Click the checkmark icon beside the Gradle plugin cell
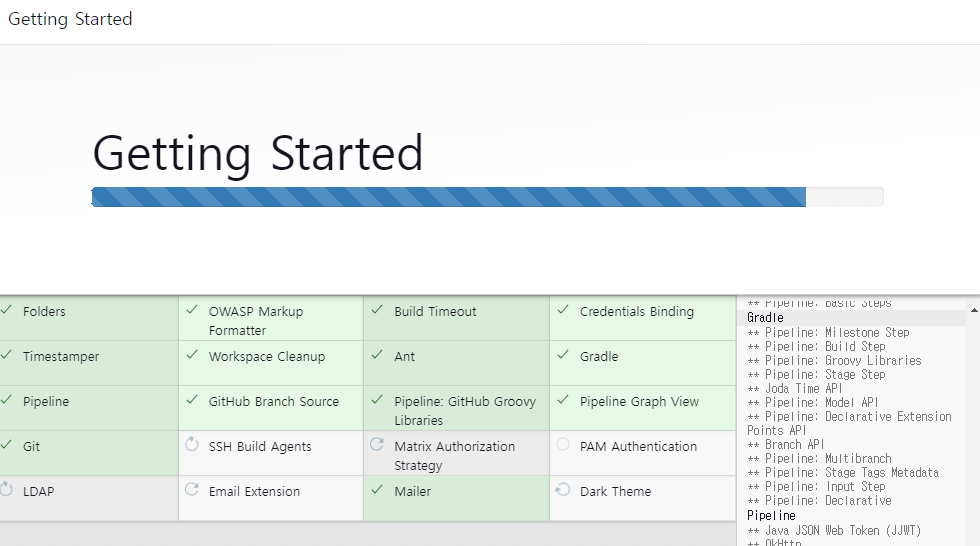 [x=563, y=355]
